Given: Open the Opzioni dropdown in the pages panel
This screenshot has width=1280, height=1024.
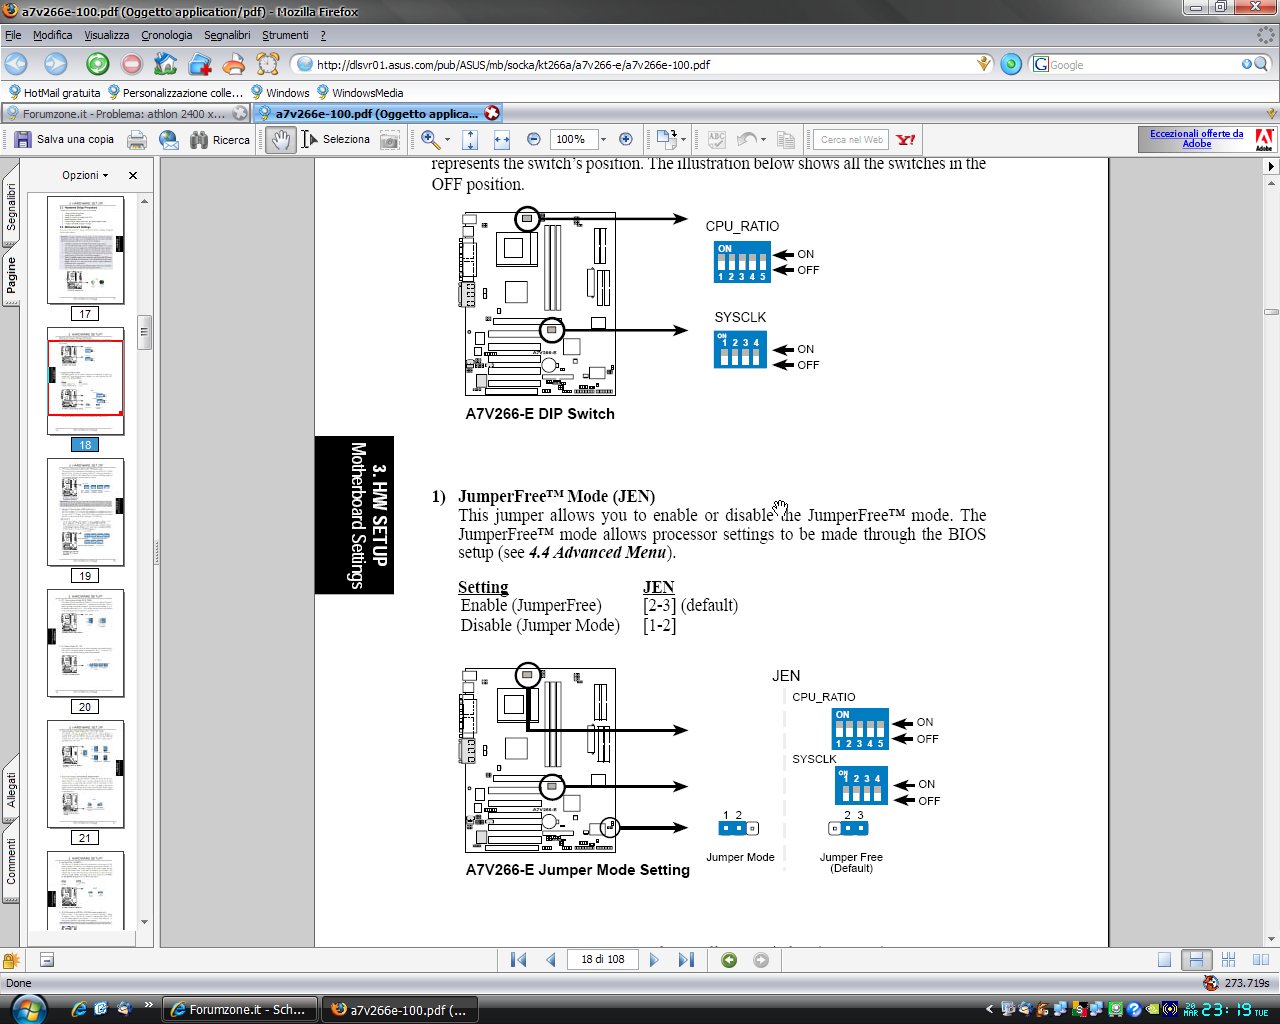Looking at the screenshot, I should [x=85, y=175].
